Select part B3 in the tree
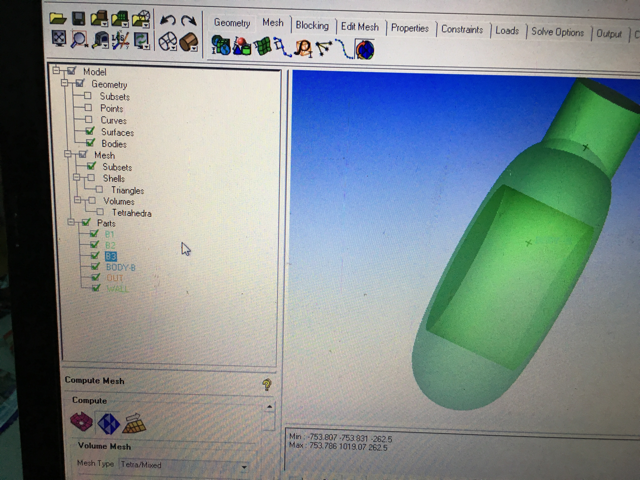This screenshot has height=481, width=640. pyautogui.click(x=111, y=256)
